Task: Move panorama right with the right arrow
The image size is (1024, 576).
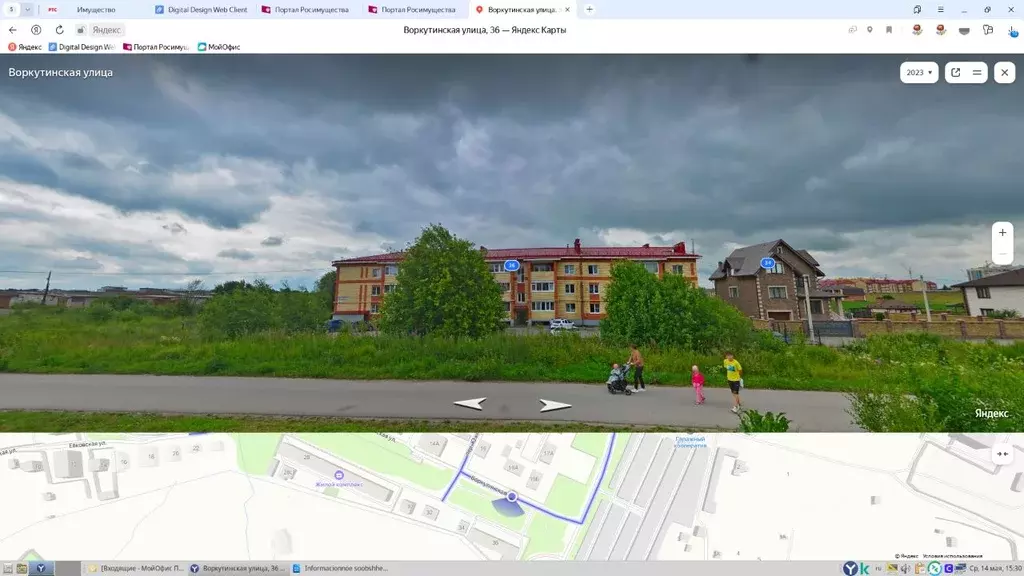Action: click(555, 406)
